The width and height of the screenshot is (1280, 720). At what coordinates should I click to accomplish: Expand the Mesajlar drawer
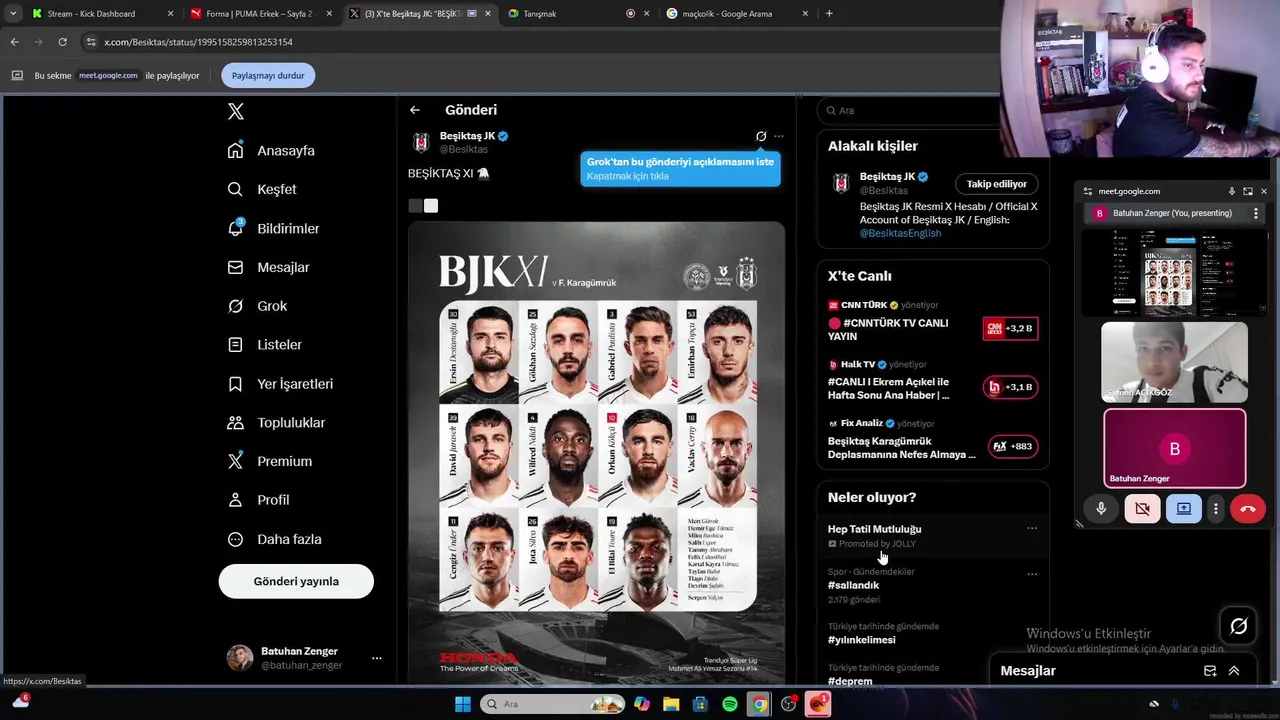coord(1234,671)
